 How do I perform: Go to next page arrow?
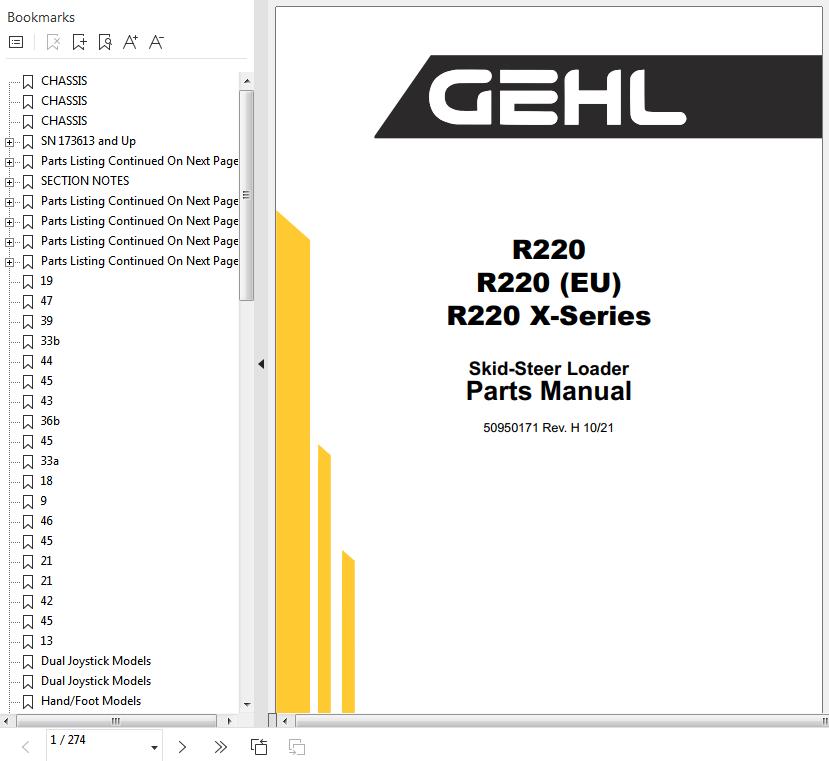click(182, 747)
